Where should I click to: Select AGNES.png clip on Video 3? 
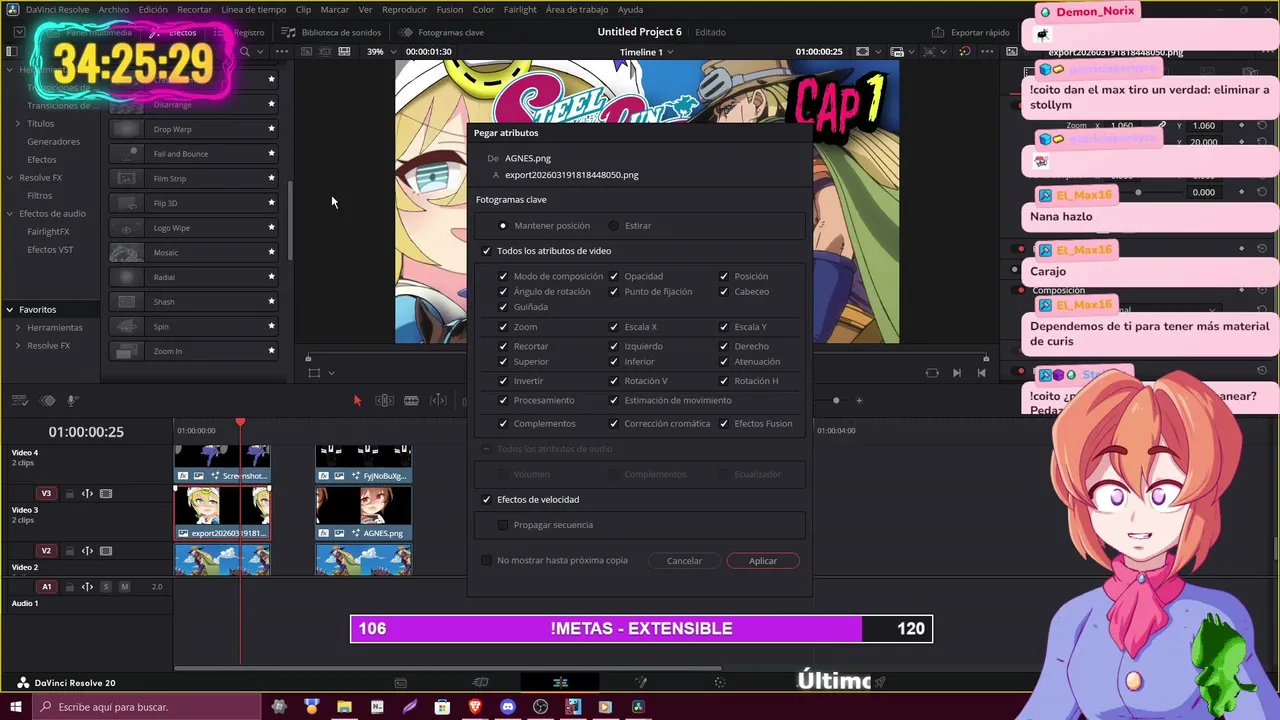pyautogui.click(x=364, y=513)
